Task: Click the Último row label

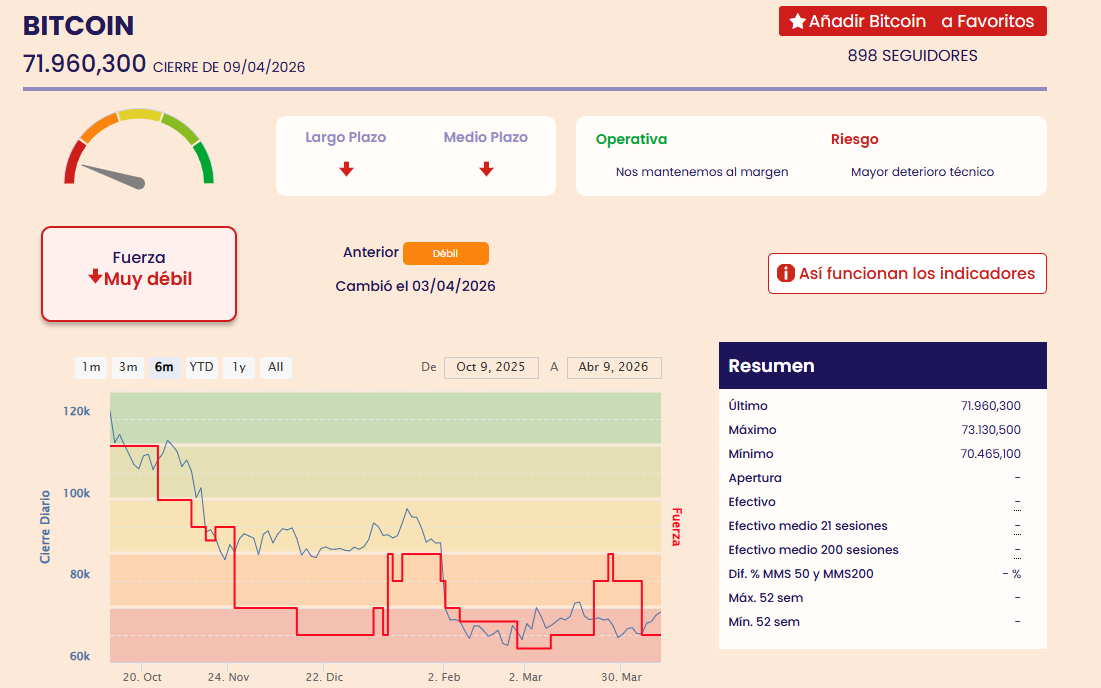Action: [x=748, y=406]
